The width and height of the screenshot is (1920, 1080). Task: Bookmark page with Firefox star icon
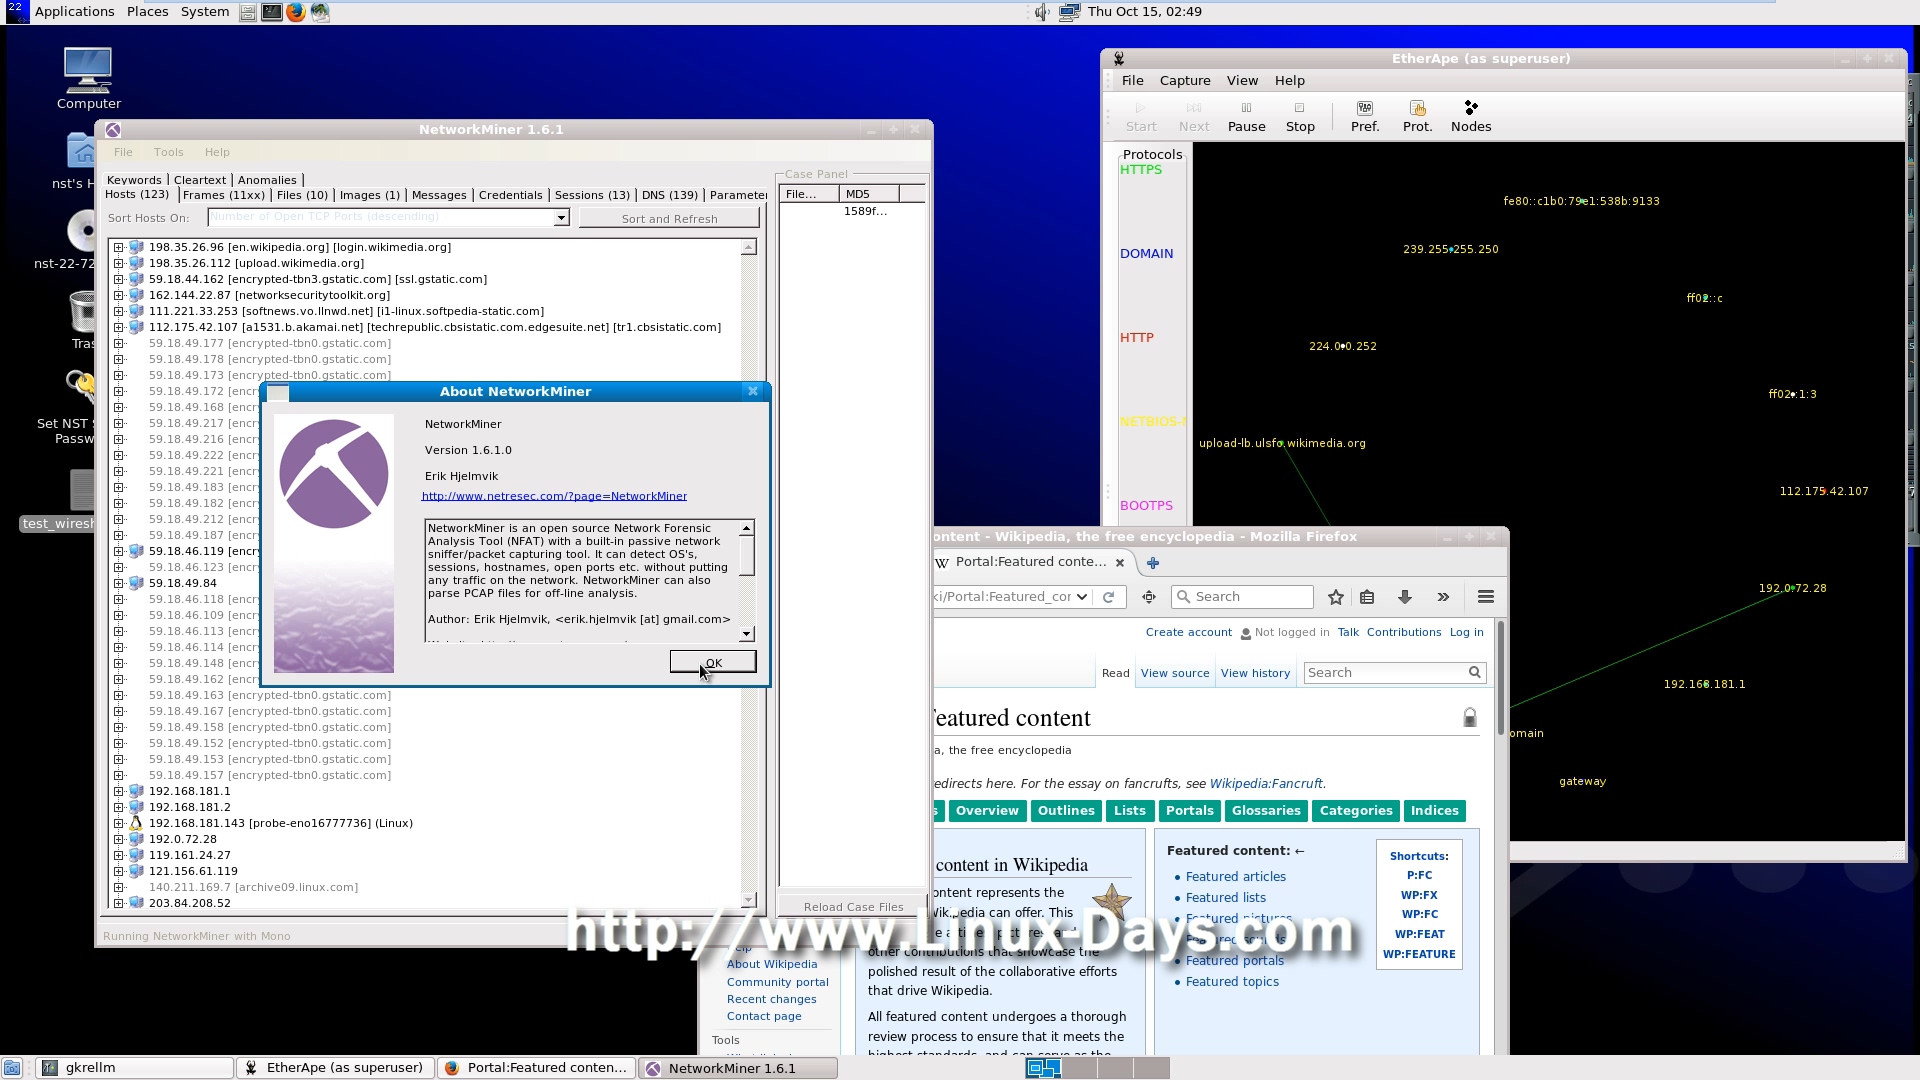click(1335, 597)
